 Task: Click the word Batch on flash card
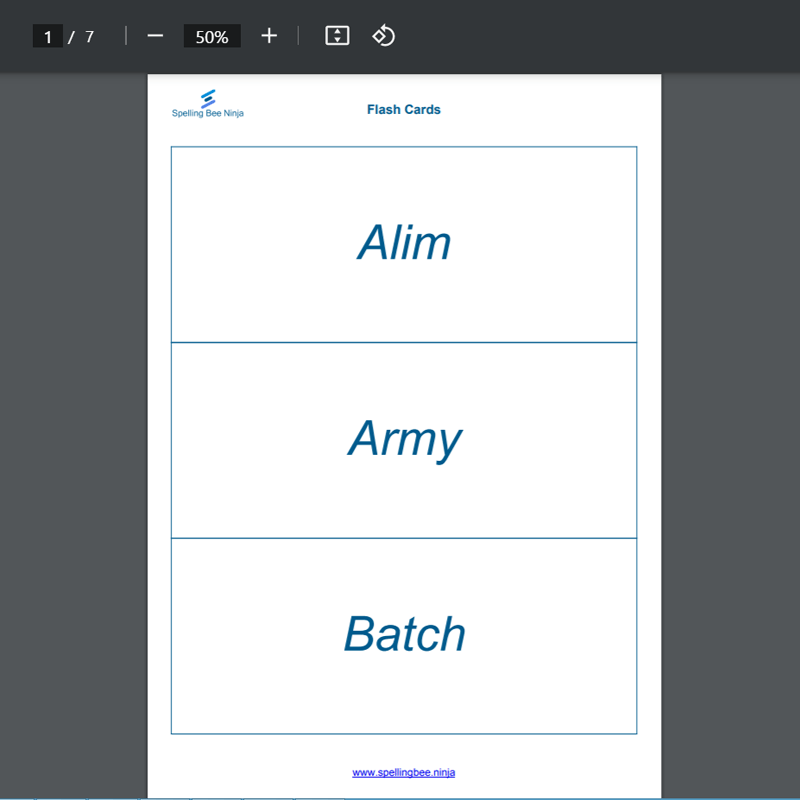[405, 634]
